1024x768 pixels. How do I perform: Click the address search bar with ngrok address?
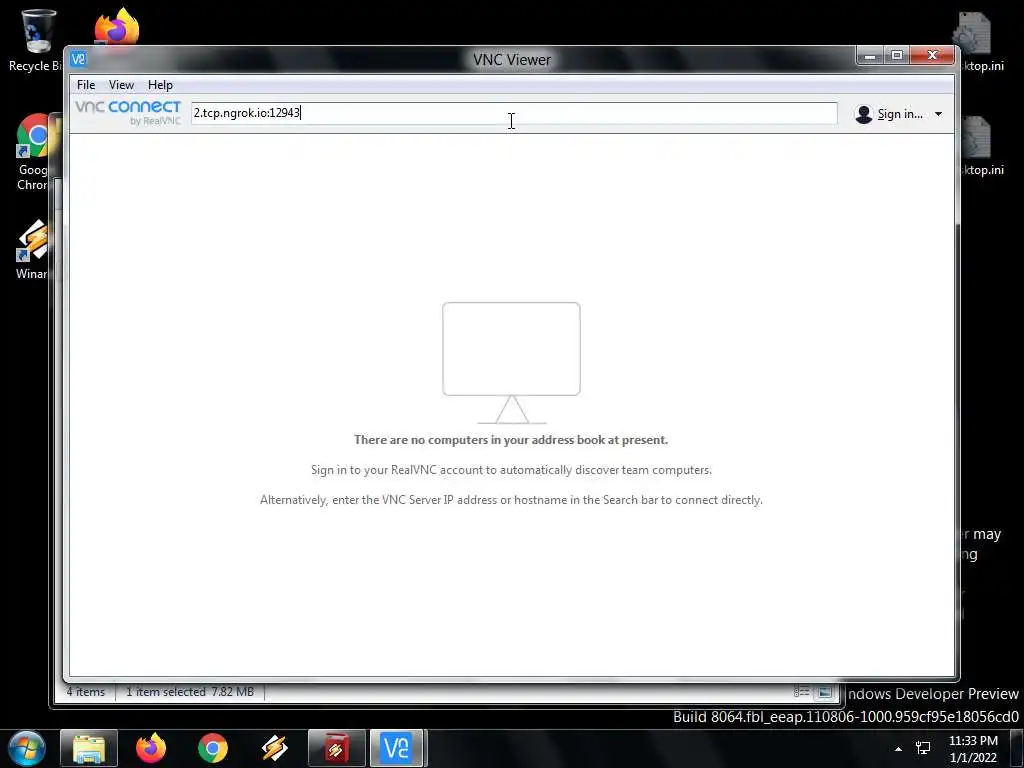pos(514,113)
